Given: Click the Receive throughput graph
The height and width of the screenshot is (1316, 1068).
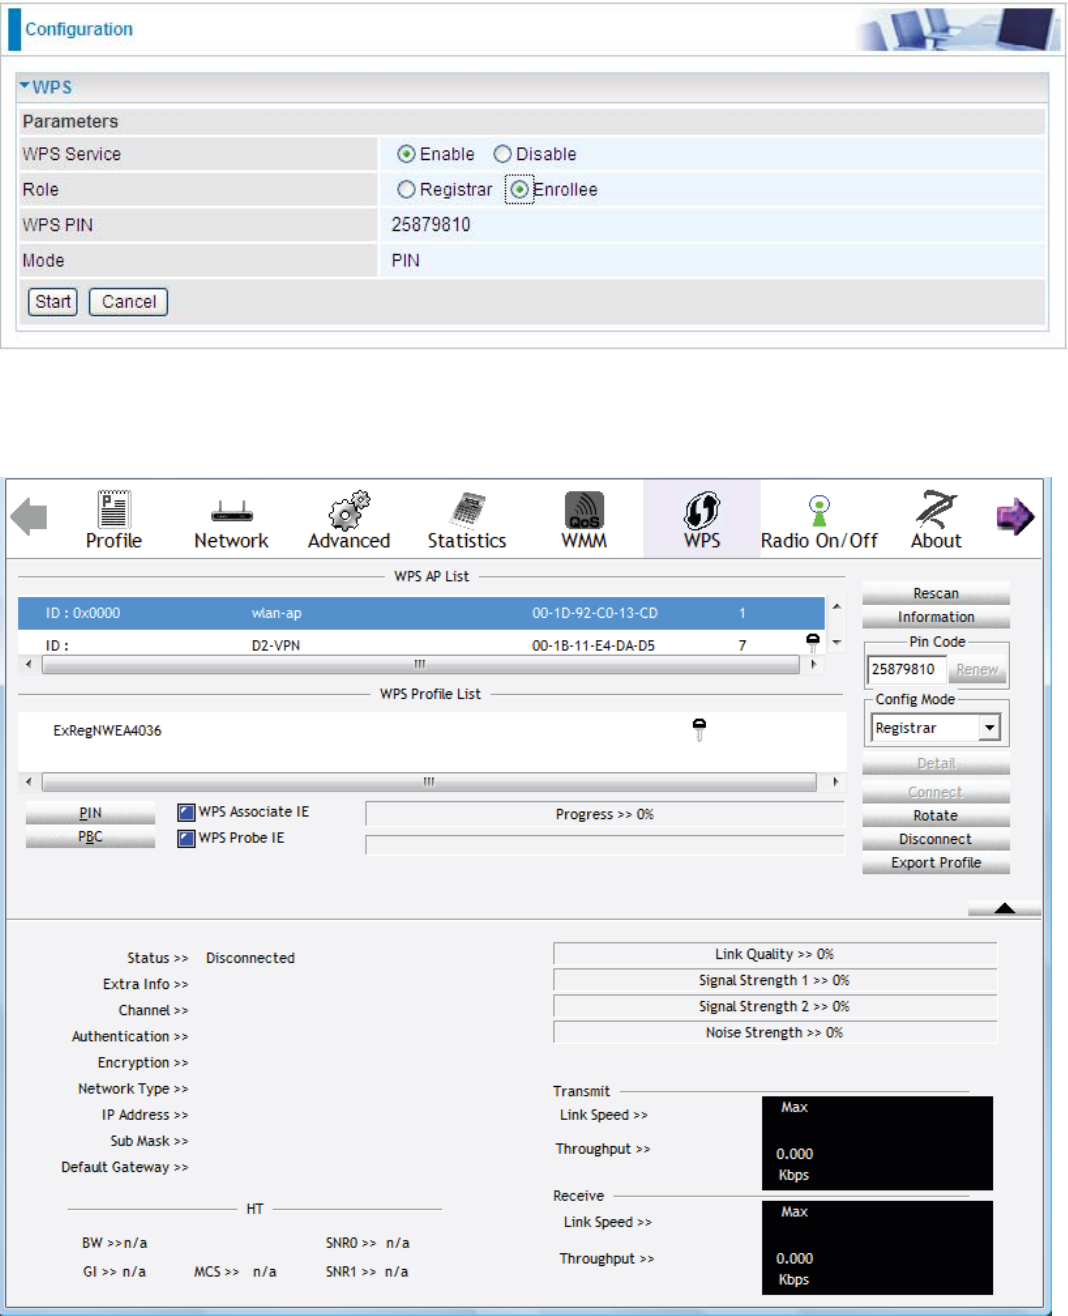Looking at the screenshot, I should pos(877,1248).
